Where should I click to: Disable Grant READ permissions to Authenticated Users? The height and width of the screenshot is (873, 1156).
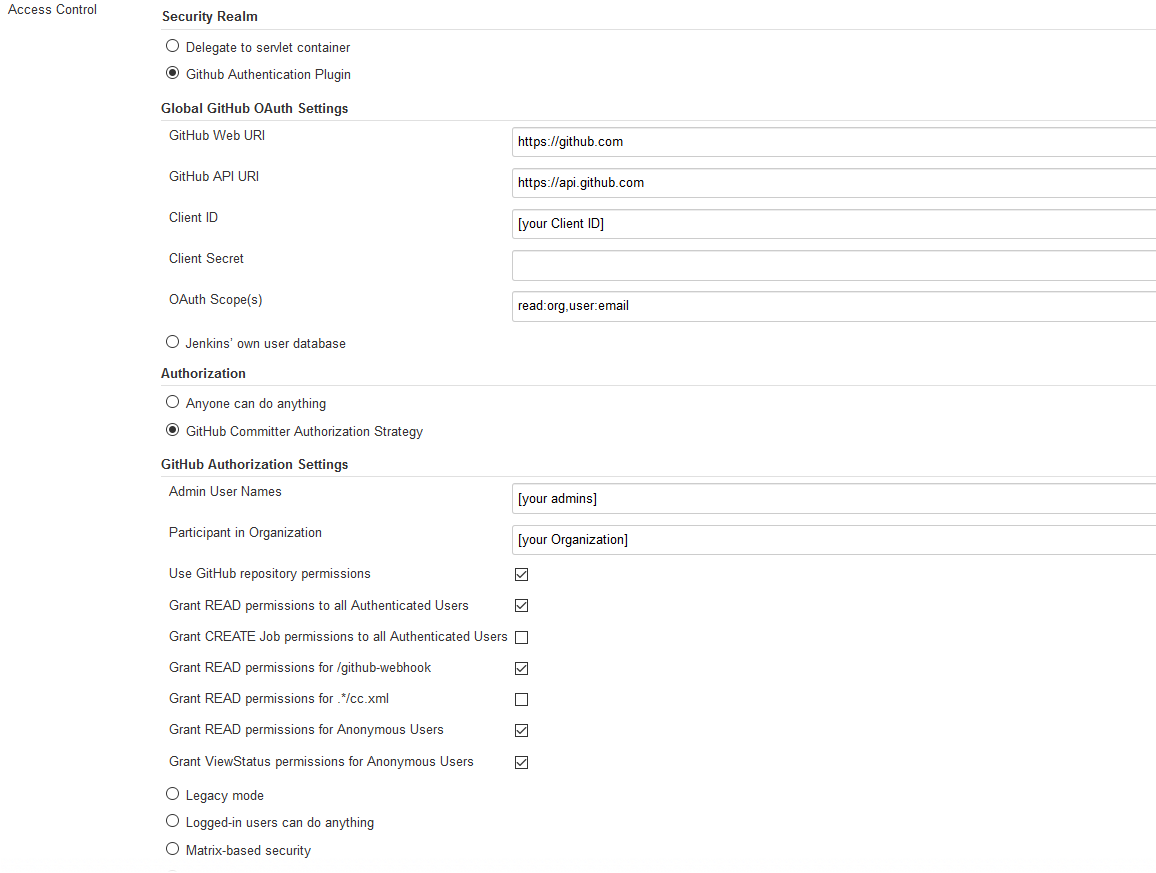tap(521, 605)
